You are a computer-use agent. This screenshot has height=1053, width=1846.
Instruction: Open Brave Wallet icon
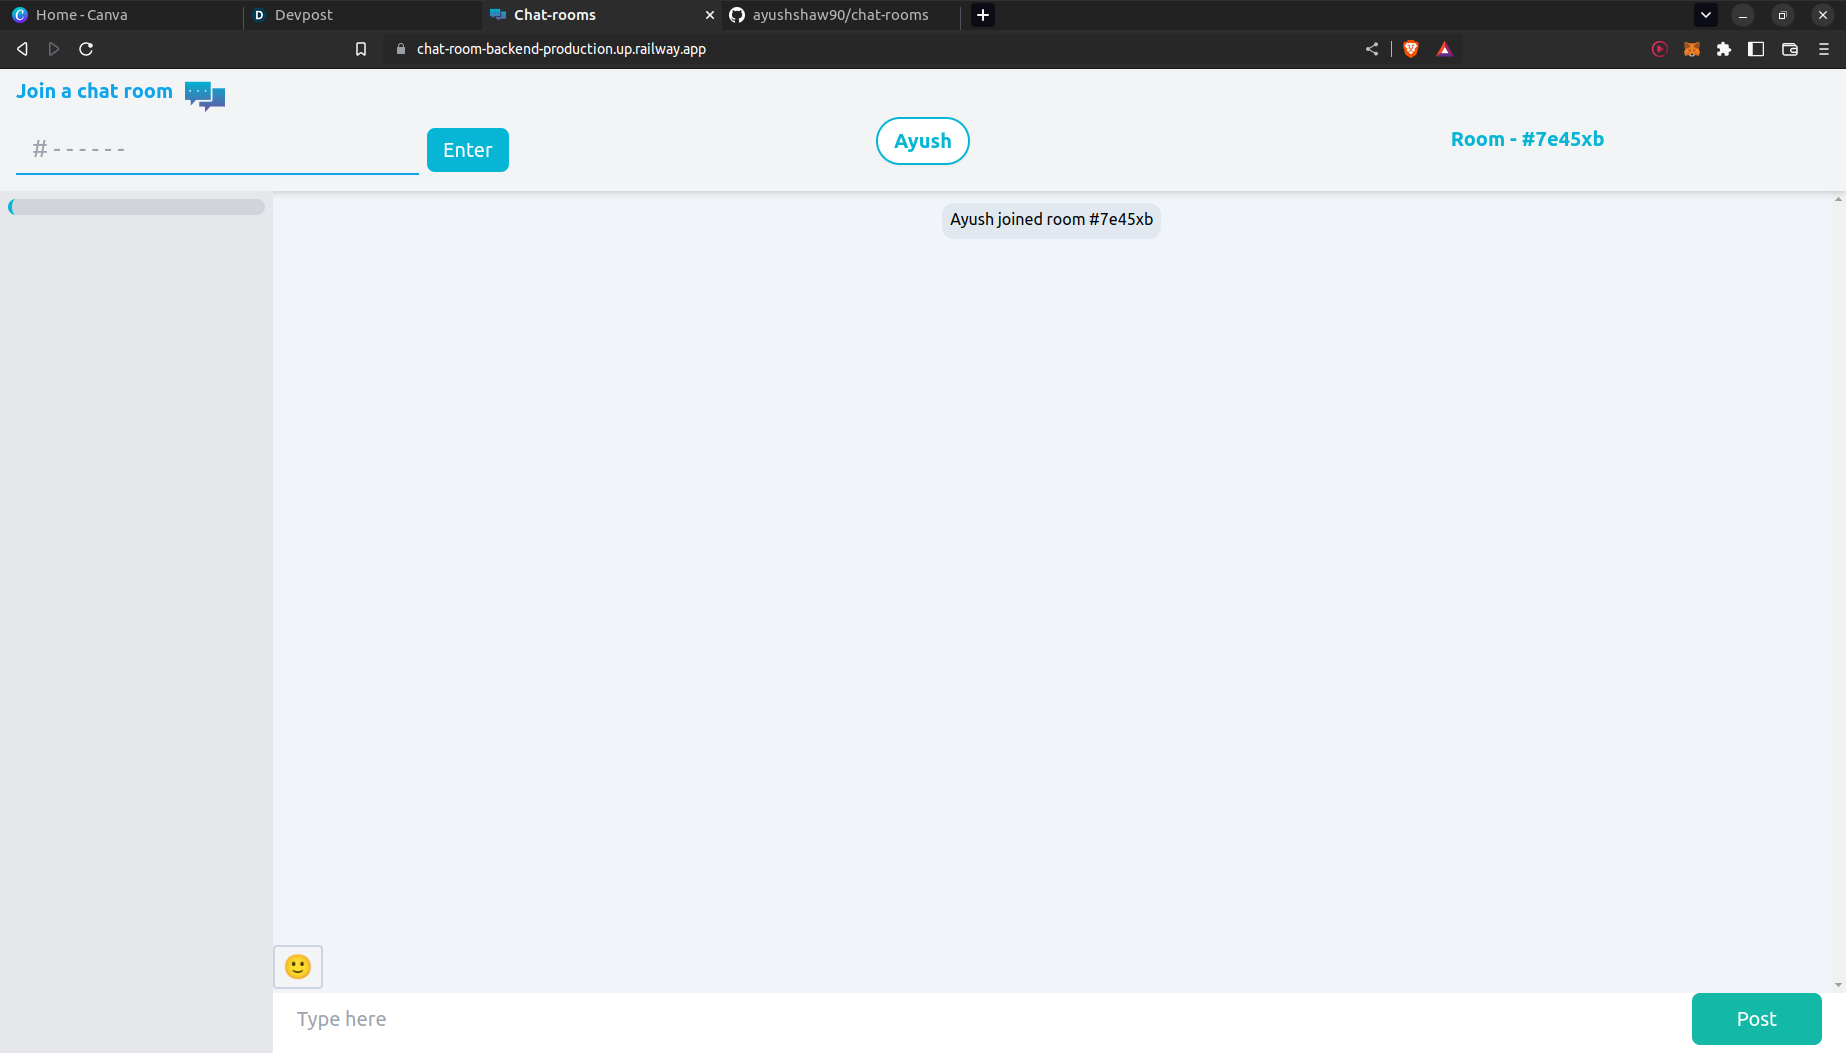[1790, 49]
